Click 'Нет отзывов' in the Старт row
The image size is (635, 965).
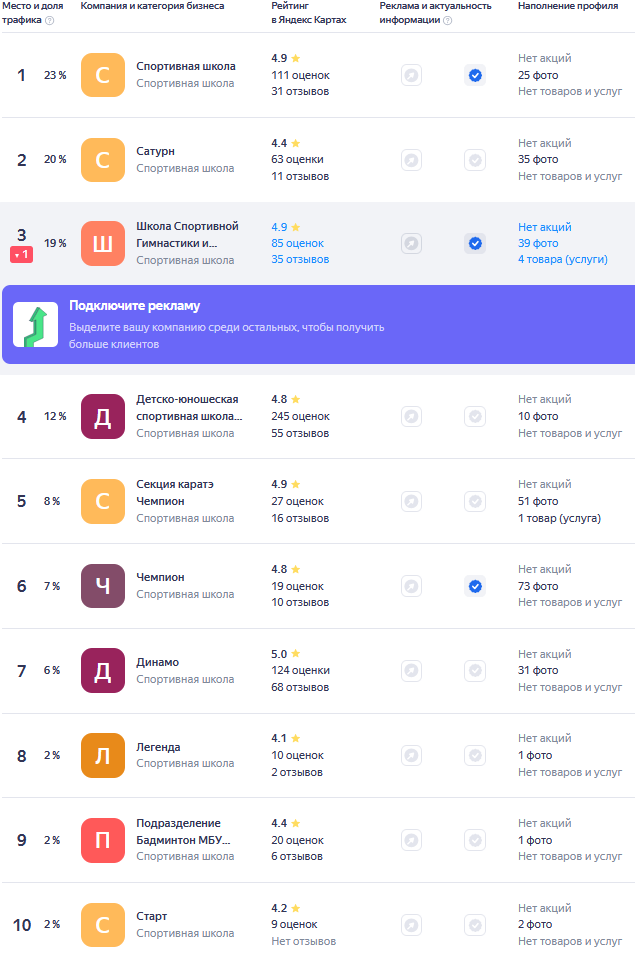point(303,942)
